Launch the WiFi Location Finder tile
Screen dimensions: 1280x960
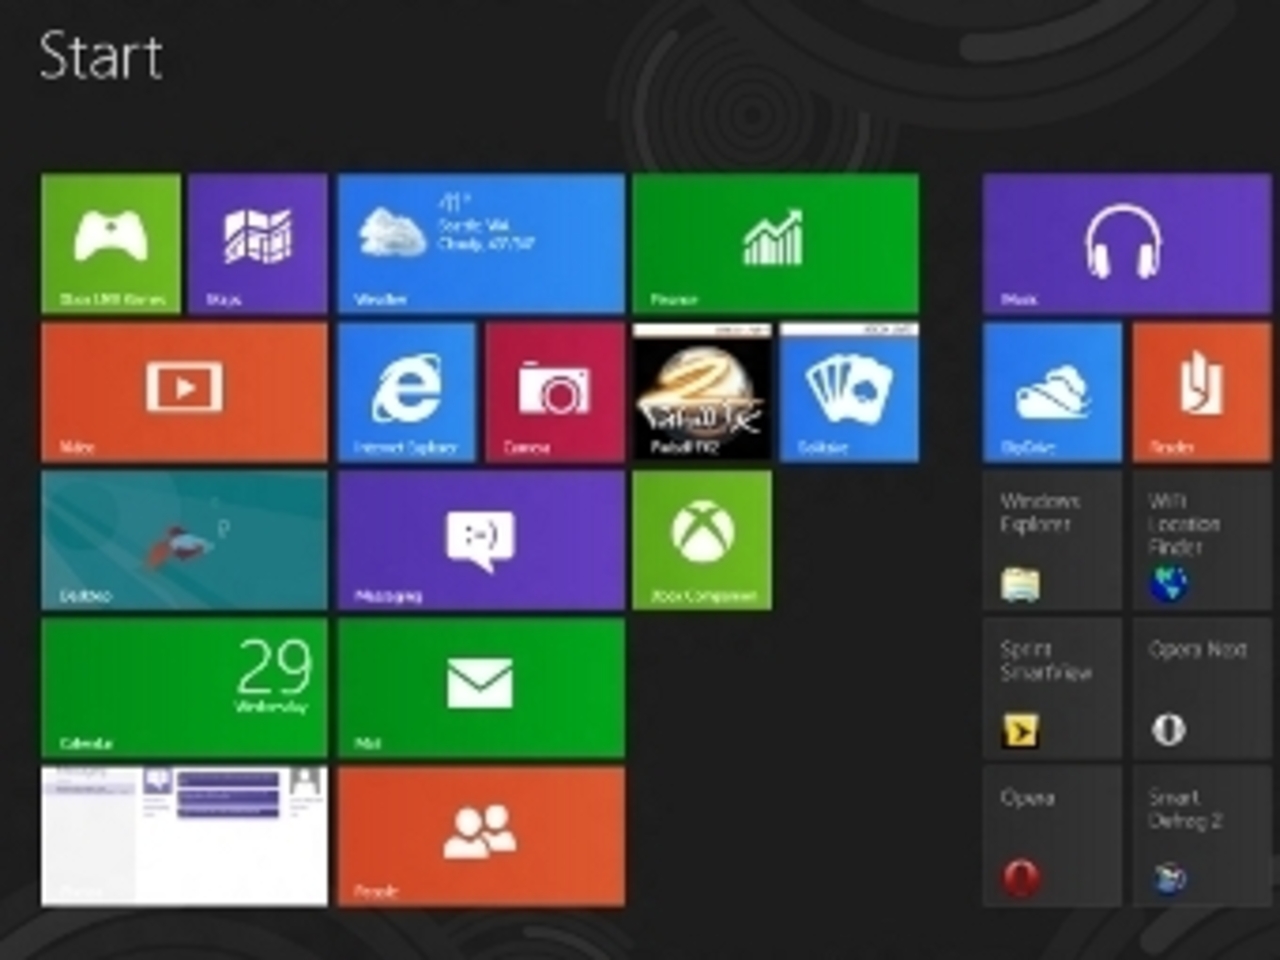click(1201, 540)
